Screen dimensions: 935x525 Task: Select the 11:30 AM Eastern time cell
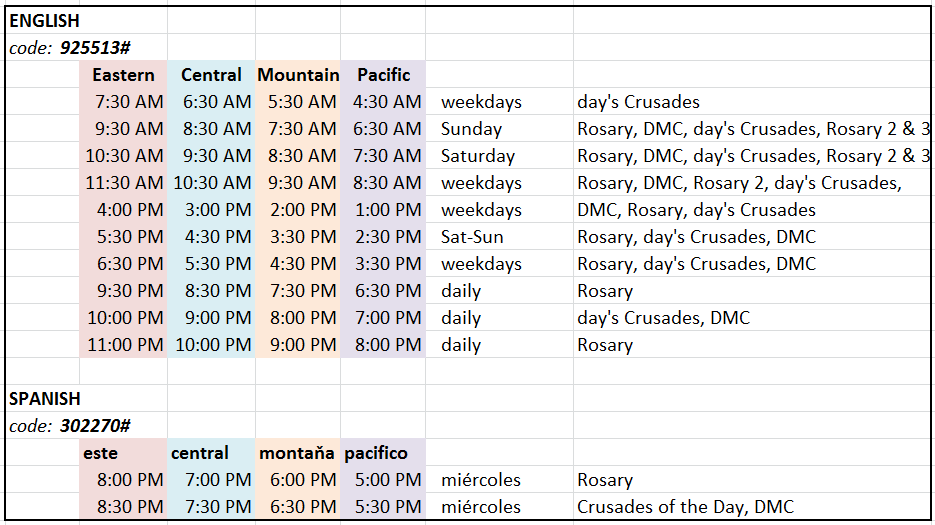pos(123,183)
